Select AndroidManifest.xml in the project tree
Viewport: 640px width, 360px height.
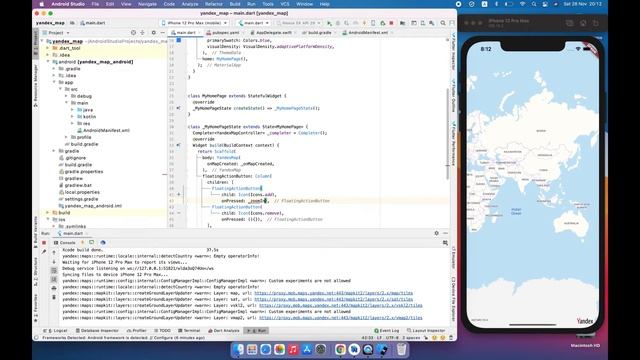click(106, 131)
